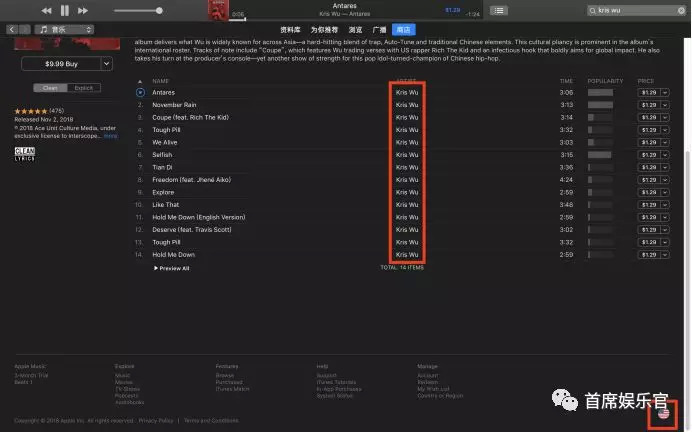Screen dimensions: 692x432
Task: Open price dropdown arrow for We Alive
Action: point(665,143)
